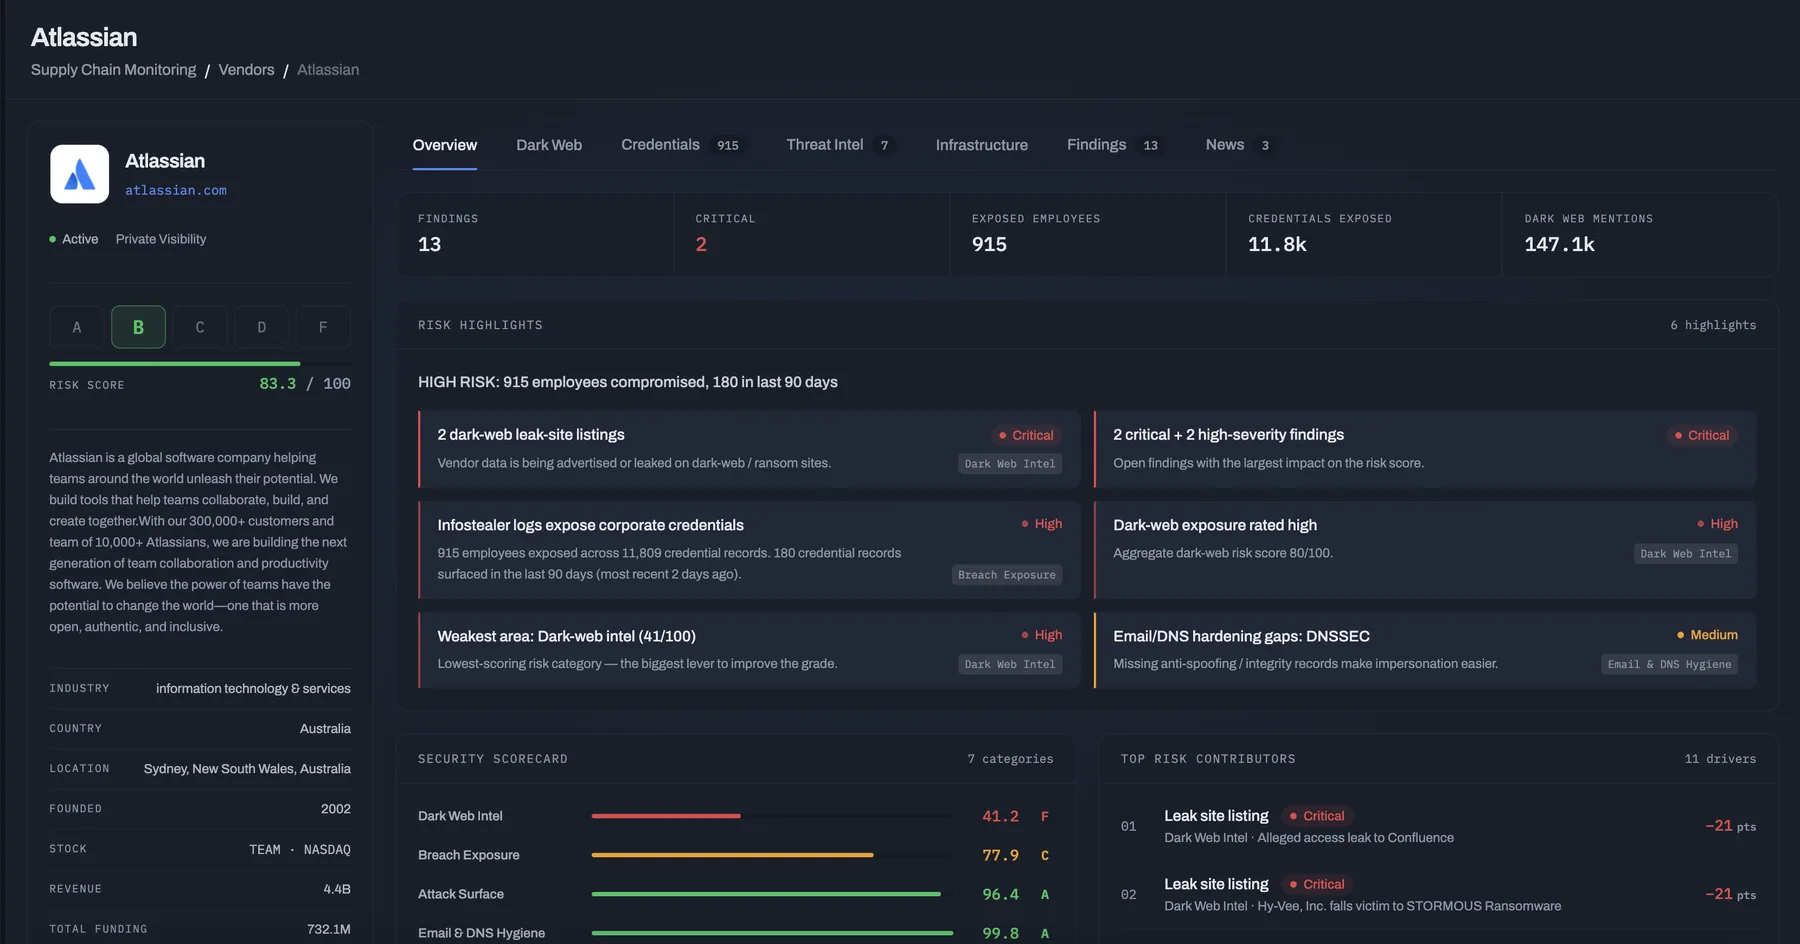Image resolution: width=1800 pixels, height=944 pixels.
Task: Open the Weakest area: Dark-web intel highlight
Action: 749,650
